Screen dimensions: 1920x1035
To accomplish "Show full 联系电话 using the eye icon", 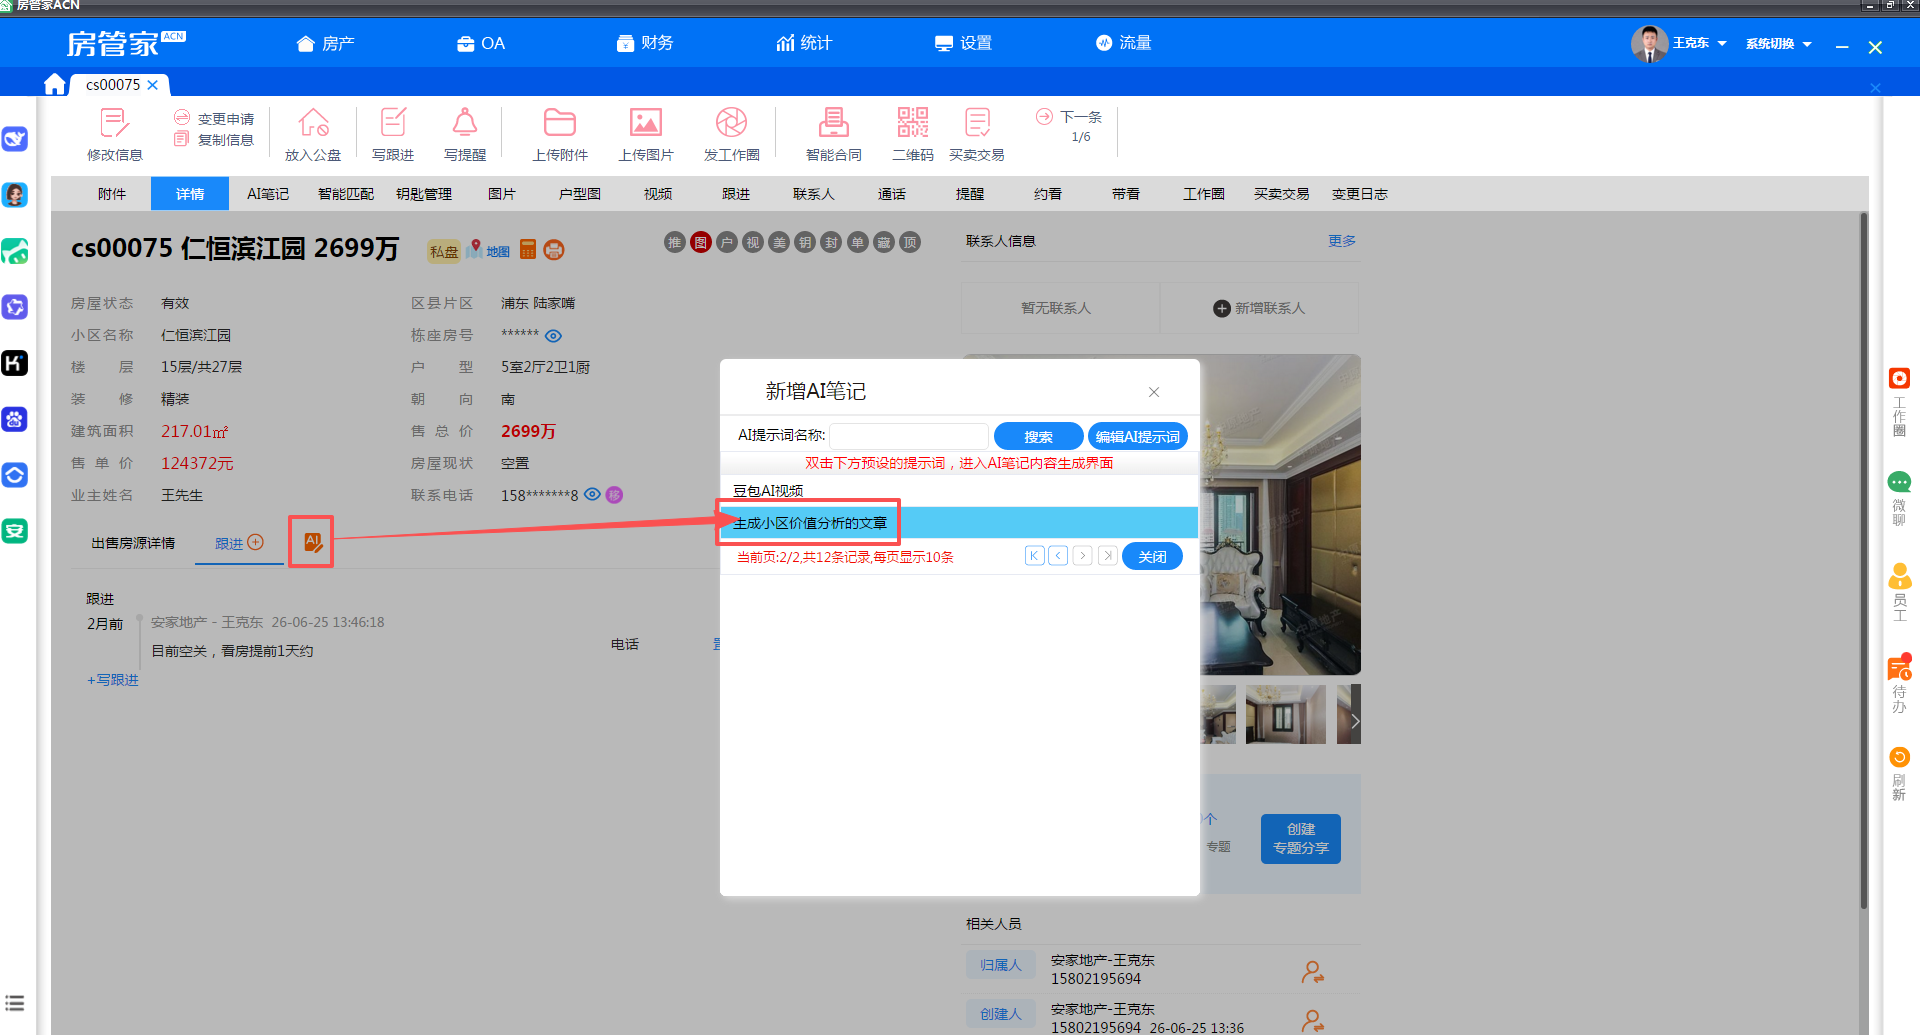I will click(592, 494).
